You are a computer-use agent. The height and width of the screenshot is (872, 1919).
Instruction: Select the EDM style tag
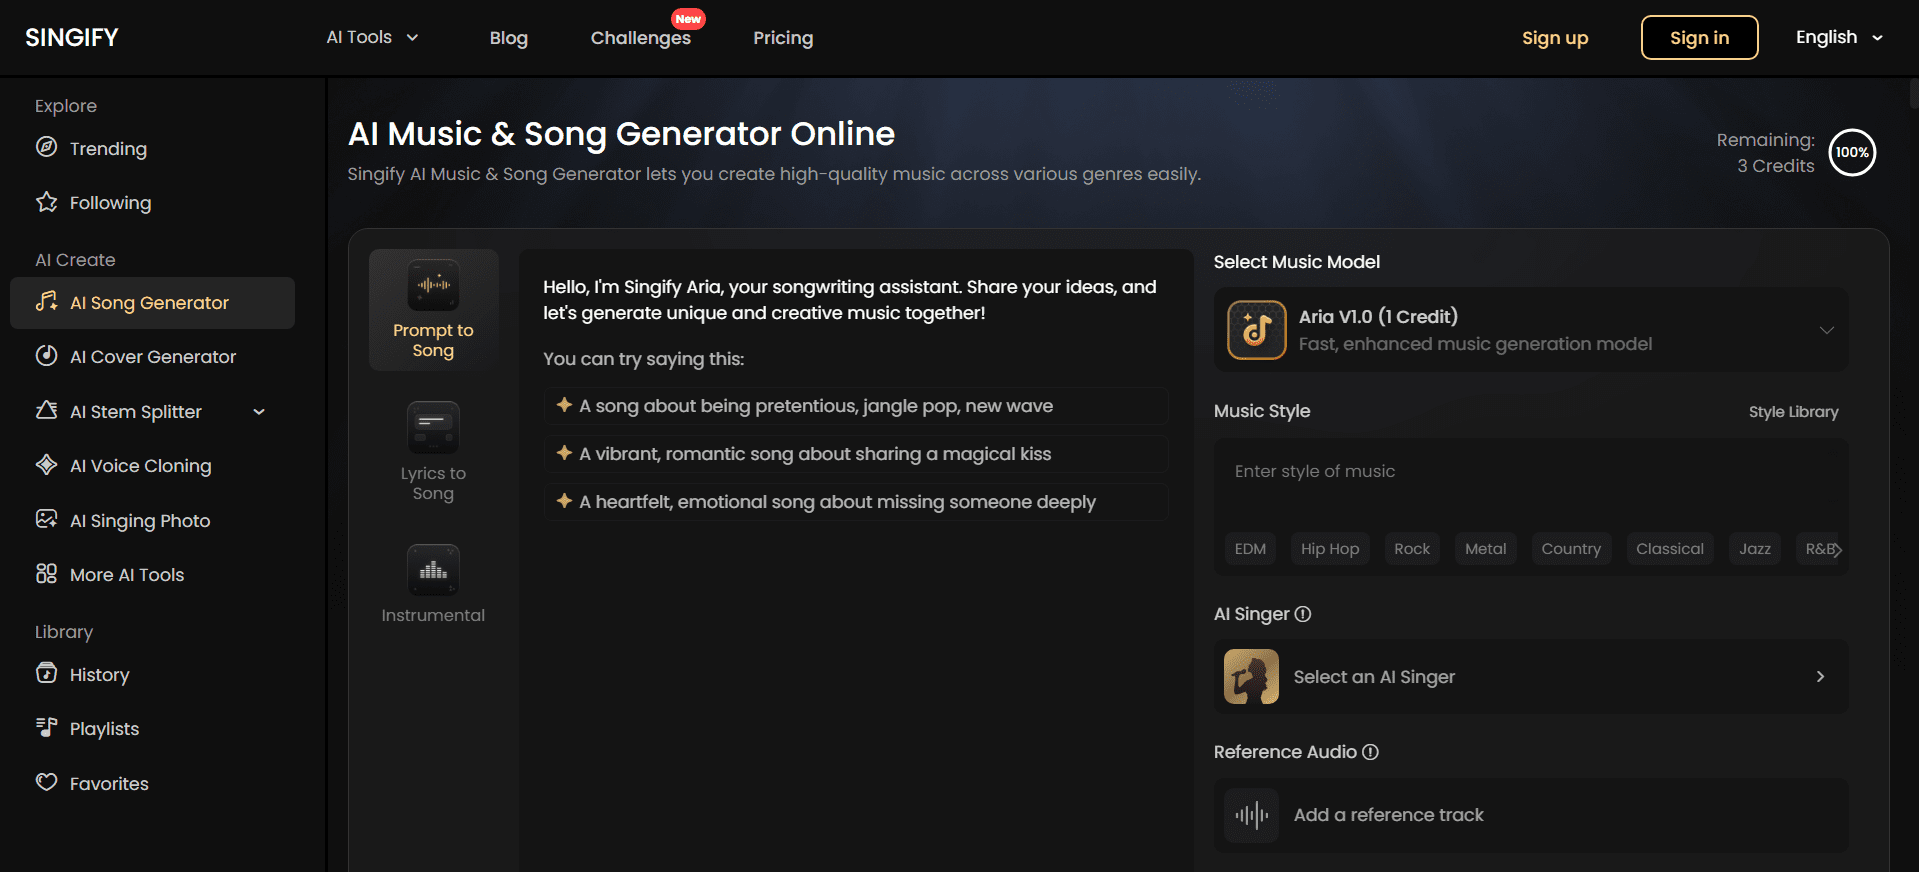pos(1250,549)
